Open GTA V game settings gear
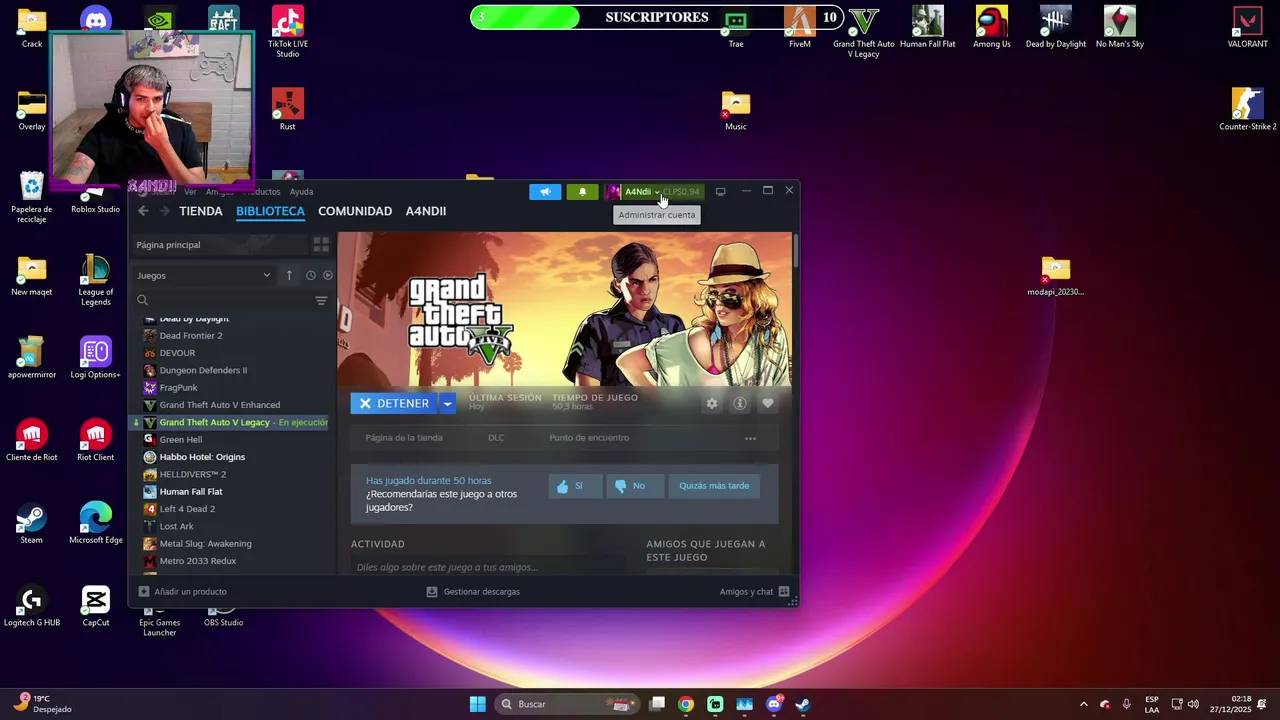1280x720 pixels. (712, 404)
